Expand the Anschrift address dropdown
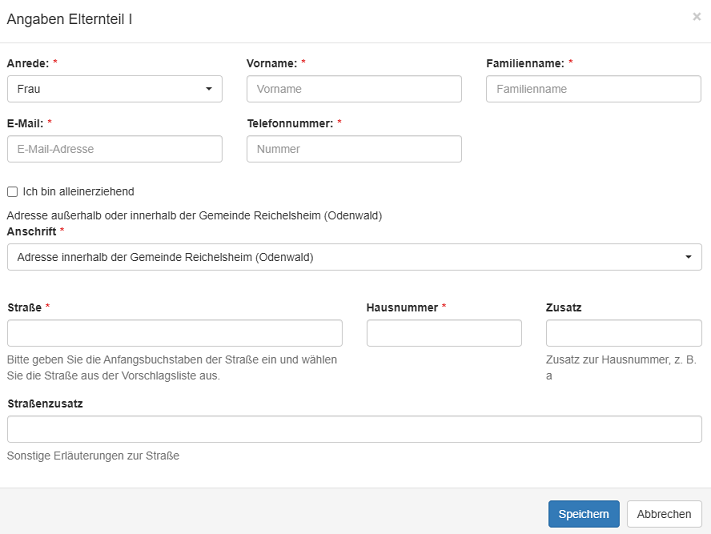Screen dimensions: 711x534 point(355,257)
